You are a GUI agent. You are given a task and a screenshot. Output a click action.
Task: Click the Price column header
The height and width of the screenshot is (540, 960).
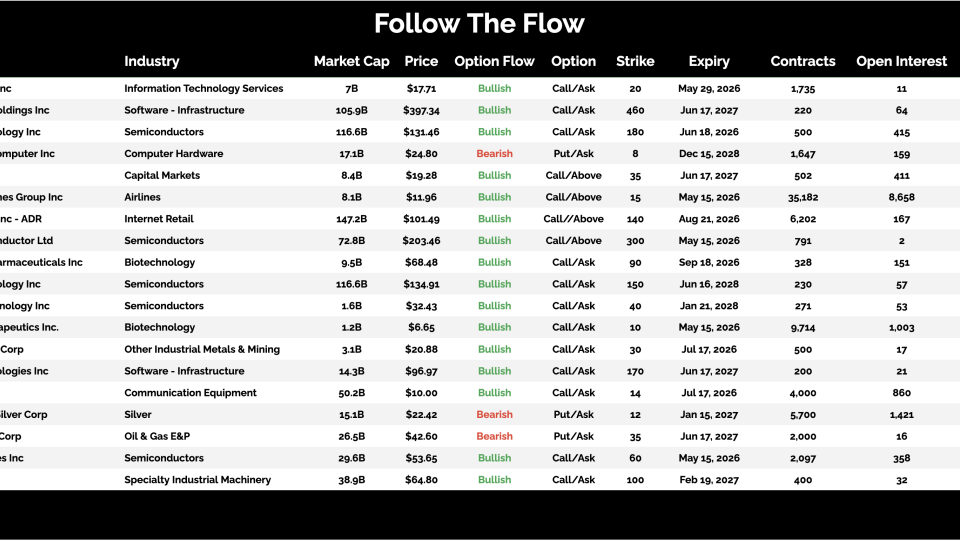(421, 61)
